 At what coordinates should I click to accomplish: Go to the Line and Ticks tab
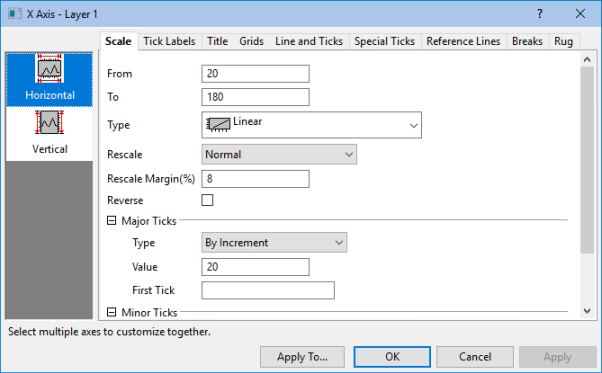coord(309,41)
